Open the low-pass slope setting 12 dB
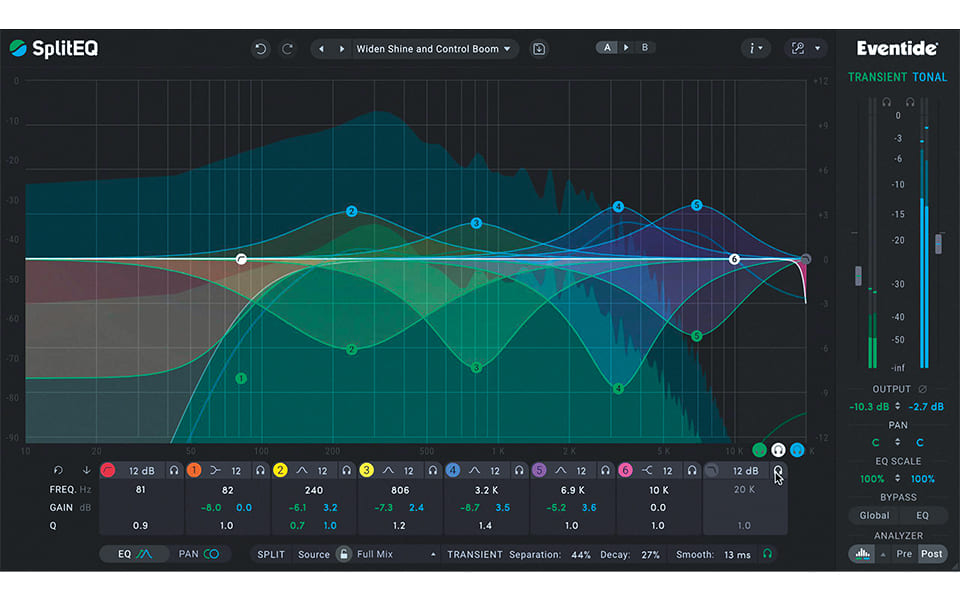The width and height of the screenshot is (960, 600). [746, 471]
